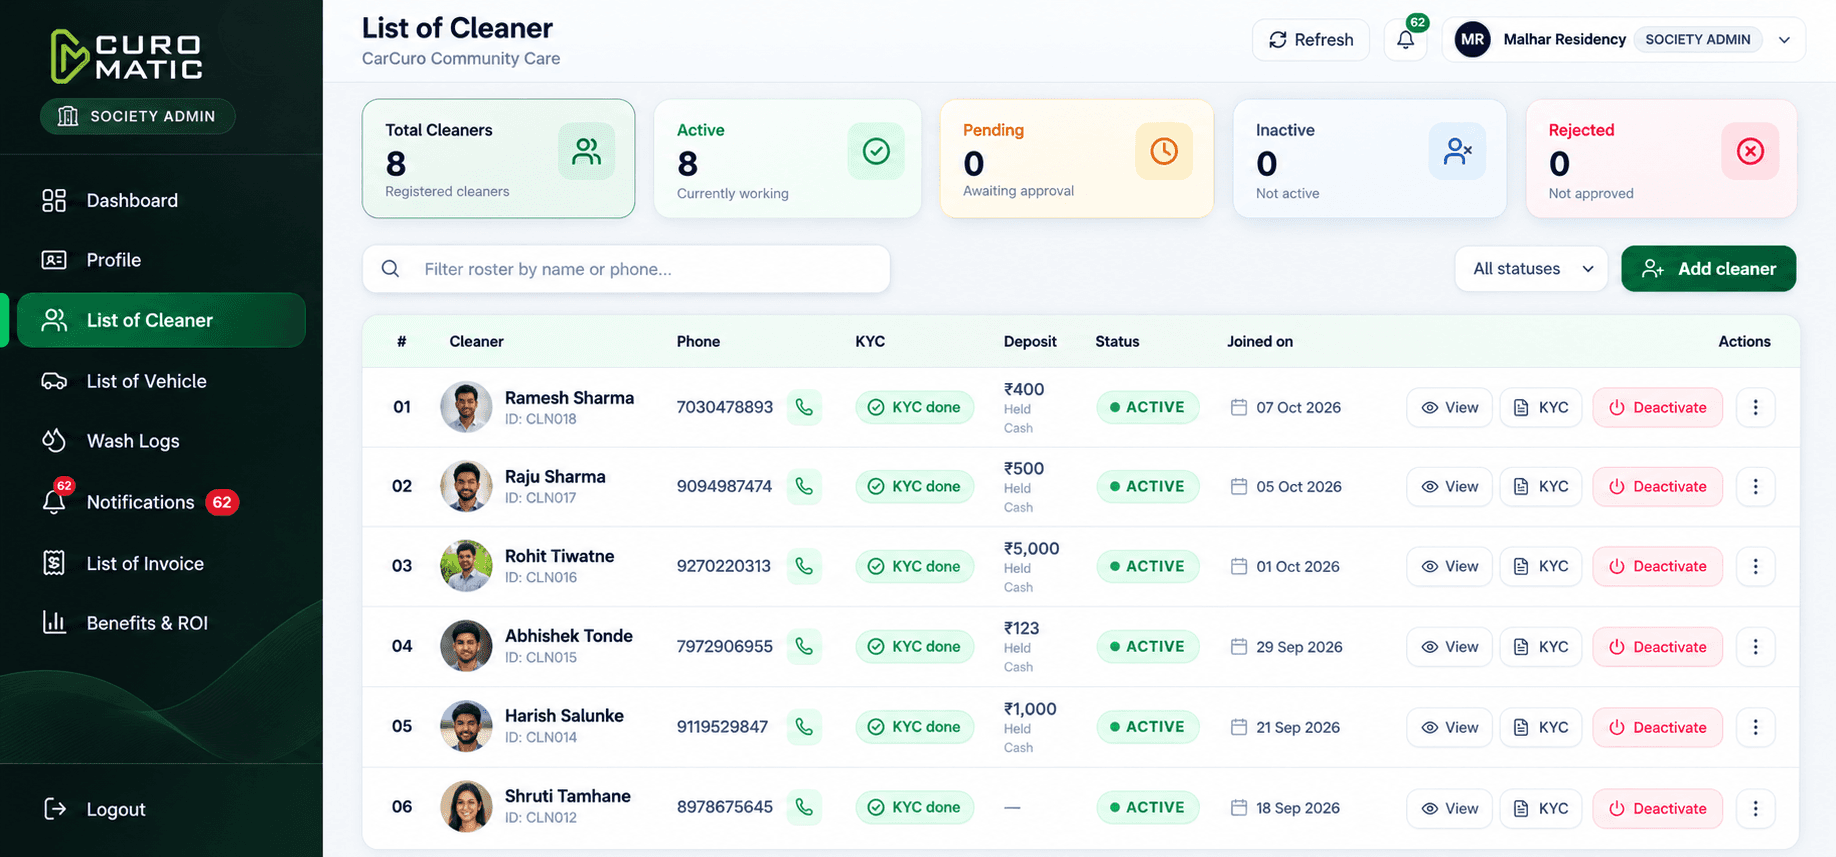Open three-dot menu for Raju Sharma
The image size is (1836, 857).
point(1755,486)
